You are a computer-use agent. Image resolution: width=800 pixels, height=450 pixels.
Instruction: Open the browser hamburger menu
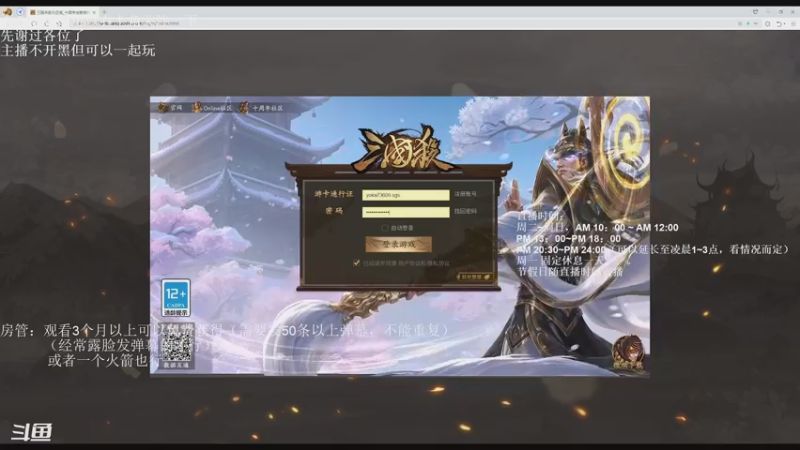(x=793, y=23)
